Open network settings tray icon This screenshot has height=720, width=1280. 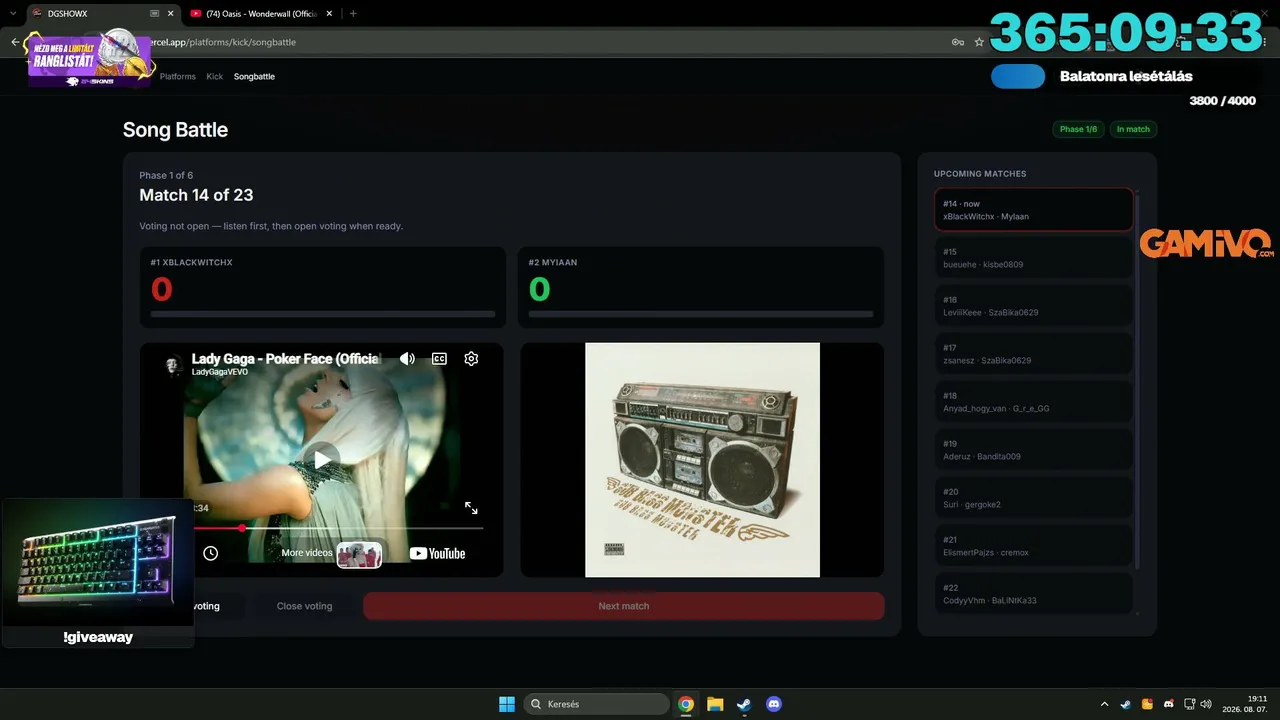[1189, 704]
